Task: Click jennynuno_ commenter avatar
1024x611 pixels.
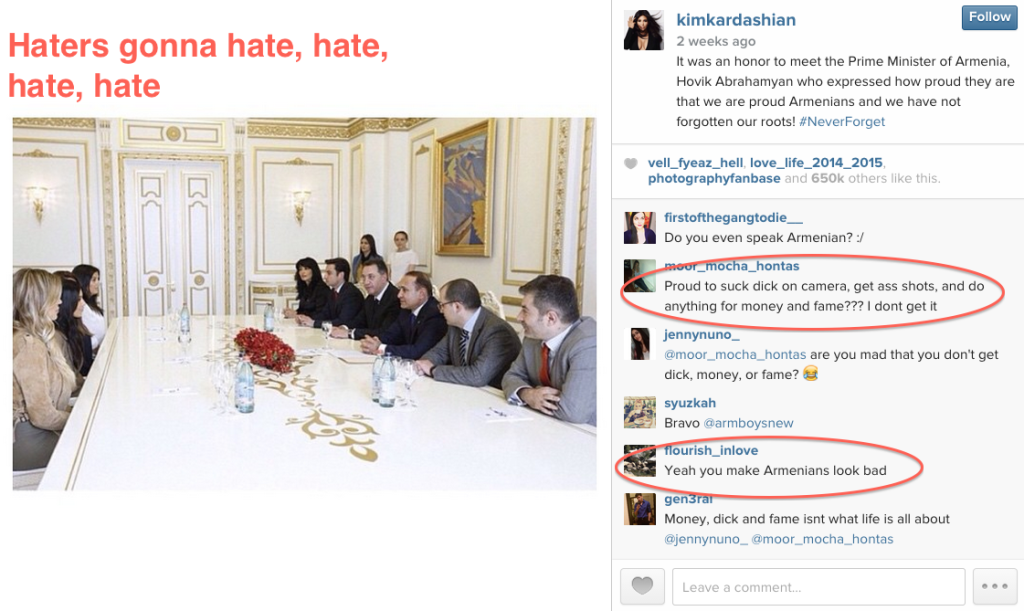Action: pyautogui.click(x=639, y=344)
